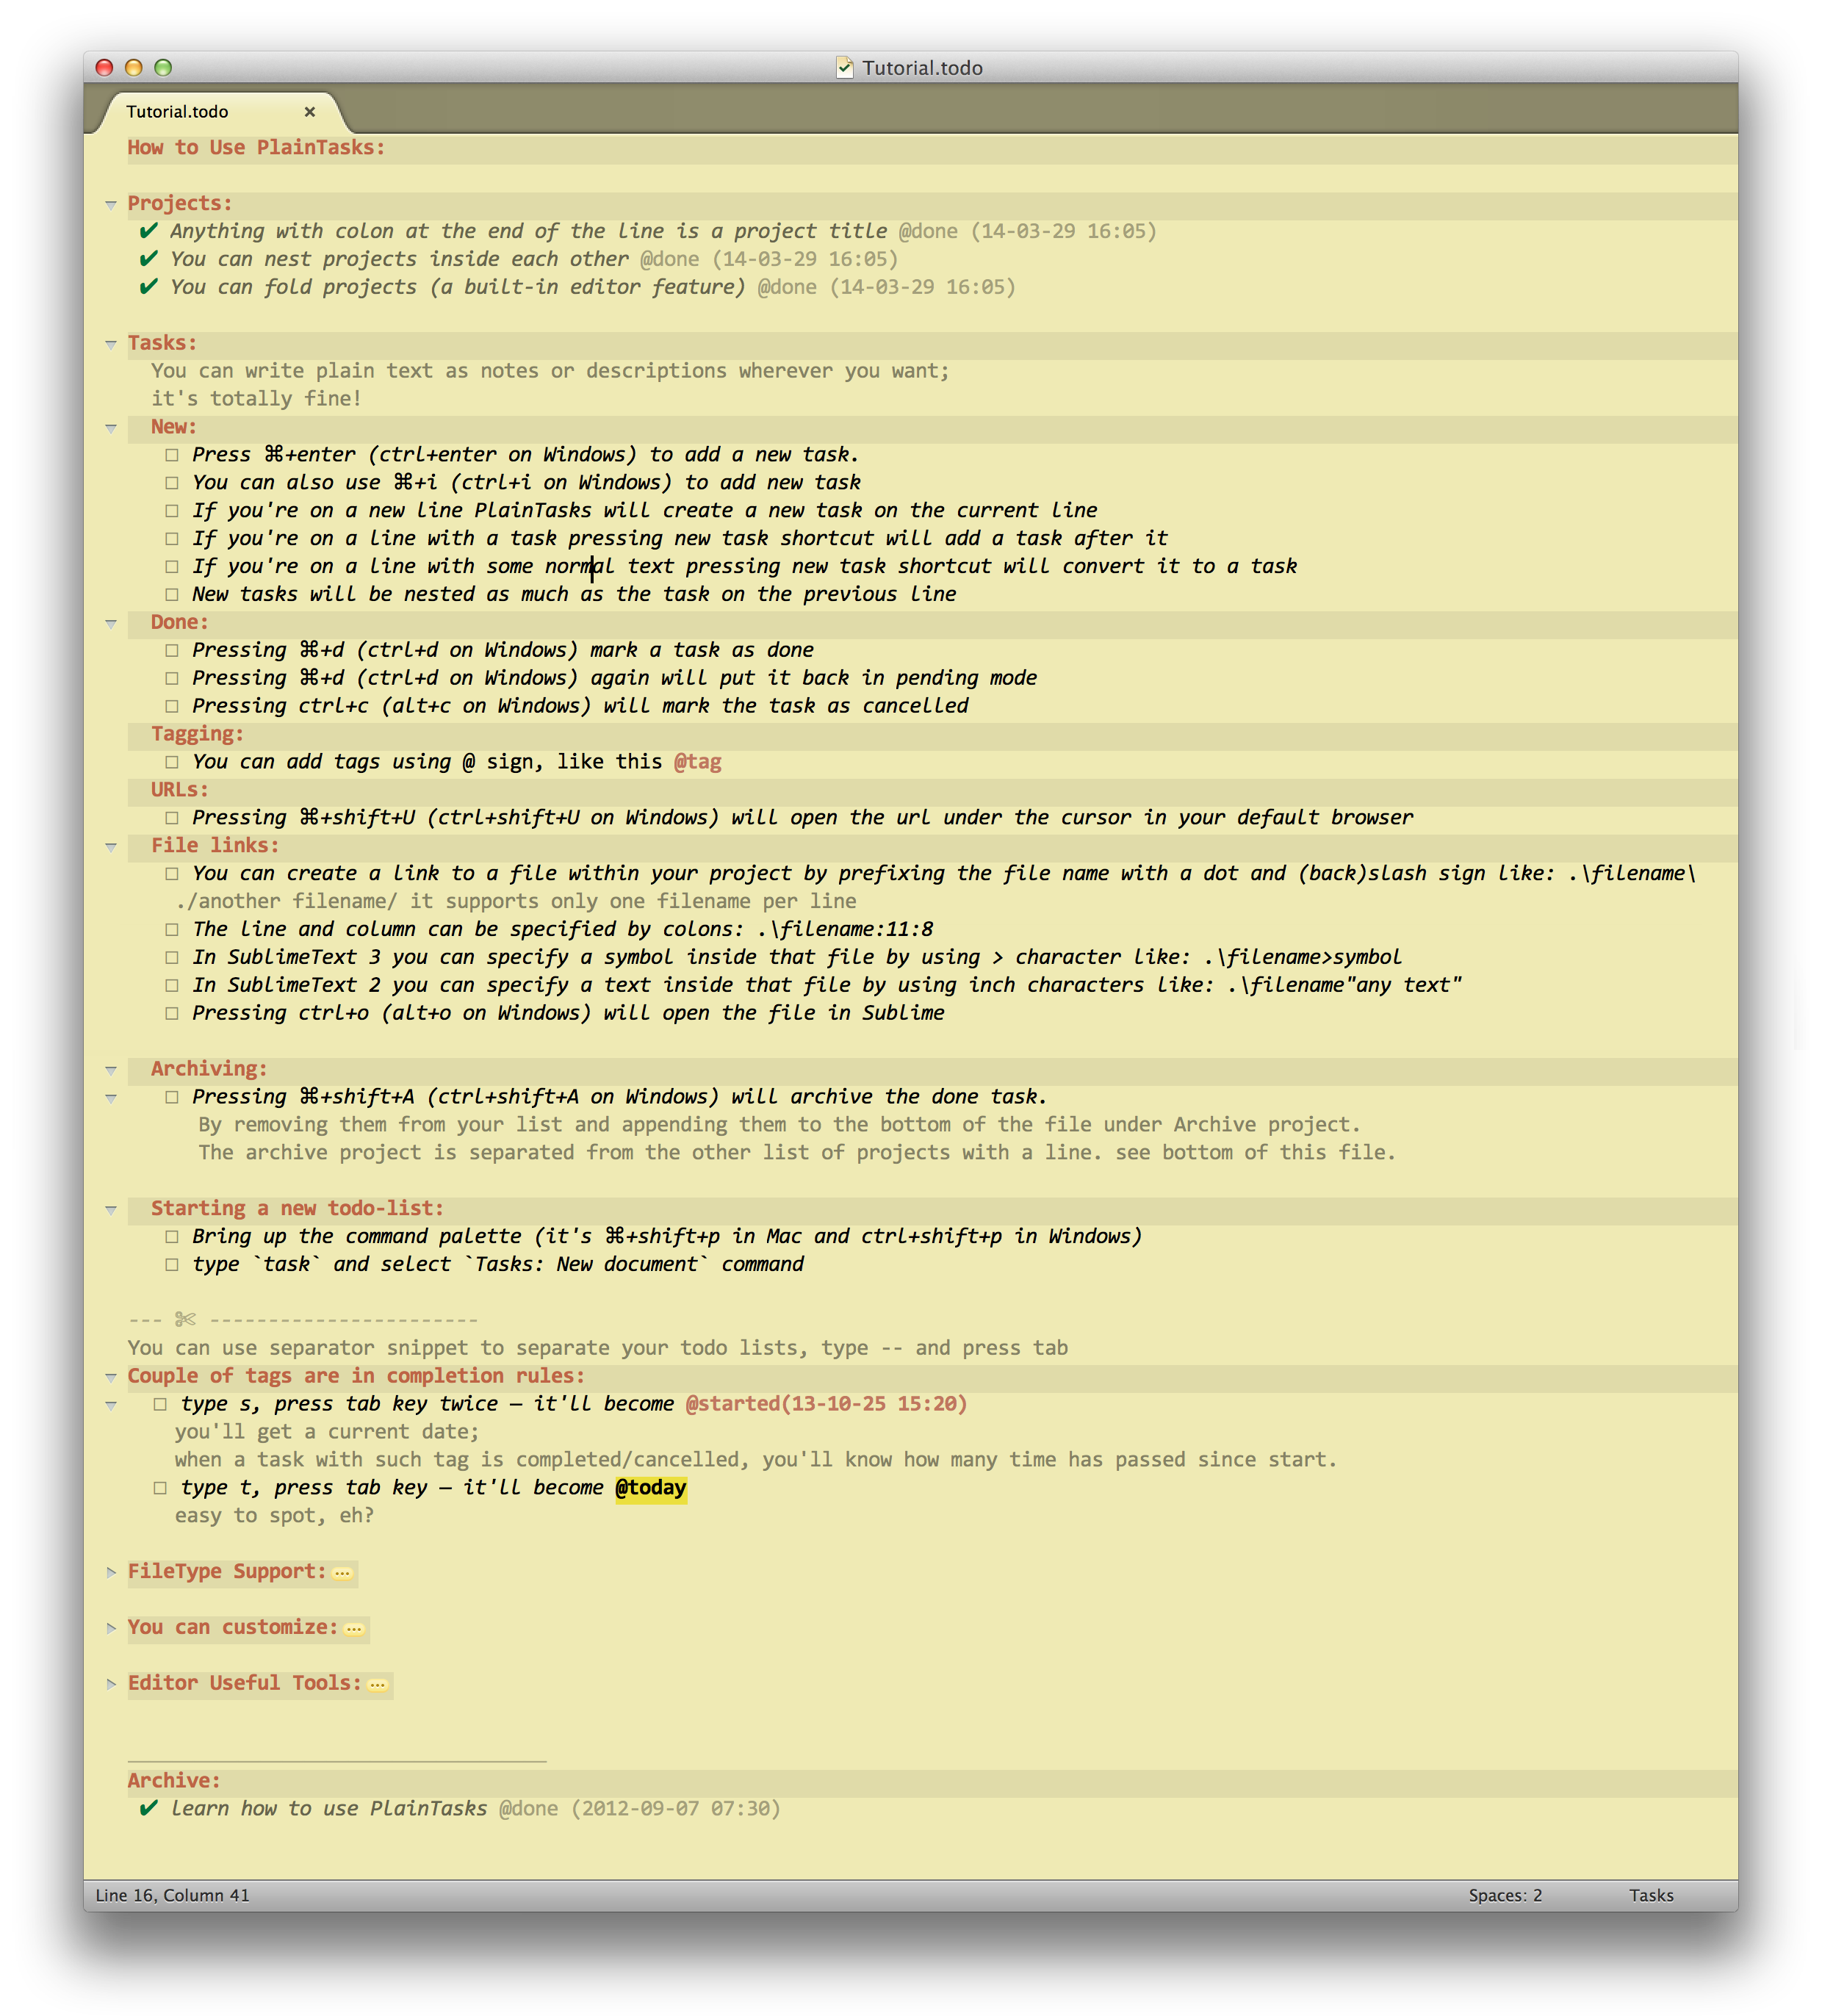Click checkbox for 'You can also use ⌘+i'
Image resolution: width=1822 pixels, height=2016 pixels.
(172, 483)
